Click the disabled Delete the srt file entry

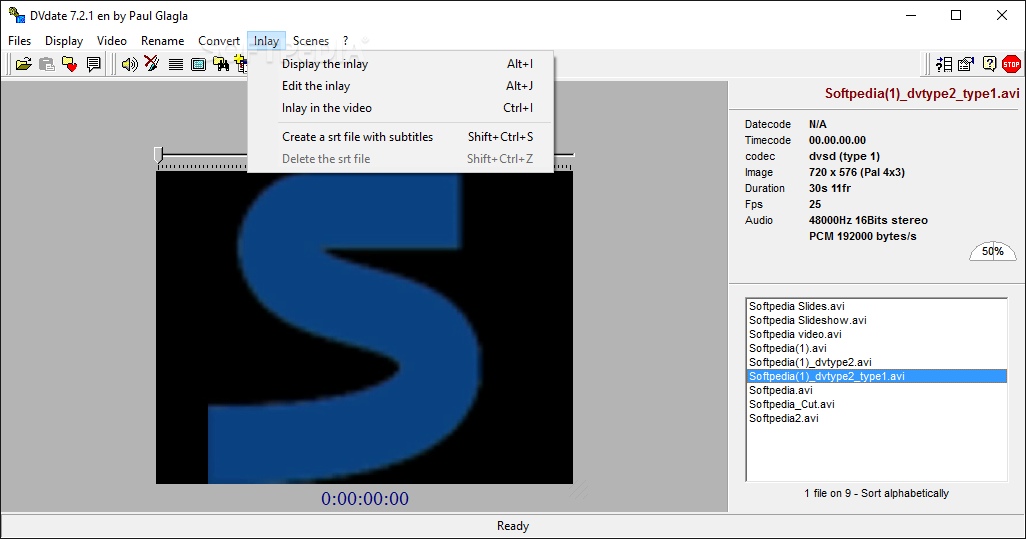click(x=400, y=159)
